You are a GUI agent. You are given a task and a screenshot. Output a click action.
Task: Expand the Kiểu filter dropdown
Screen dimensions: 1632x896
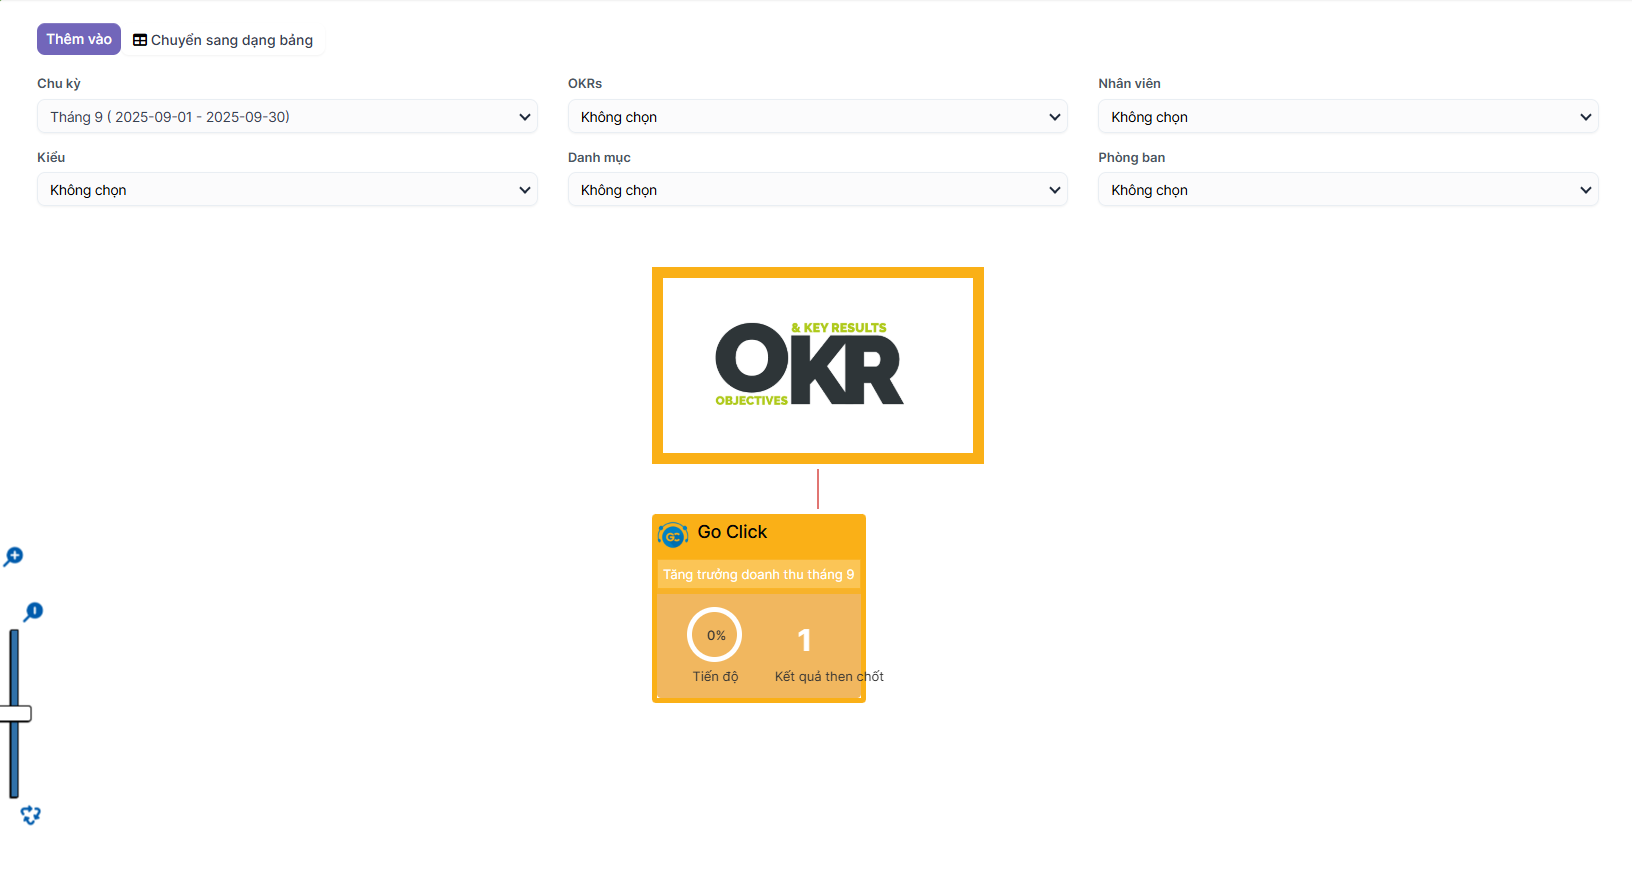coord(287,190)
